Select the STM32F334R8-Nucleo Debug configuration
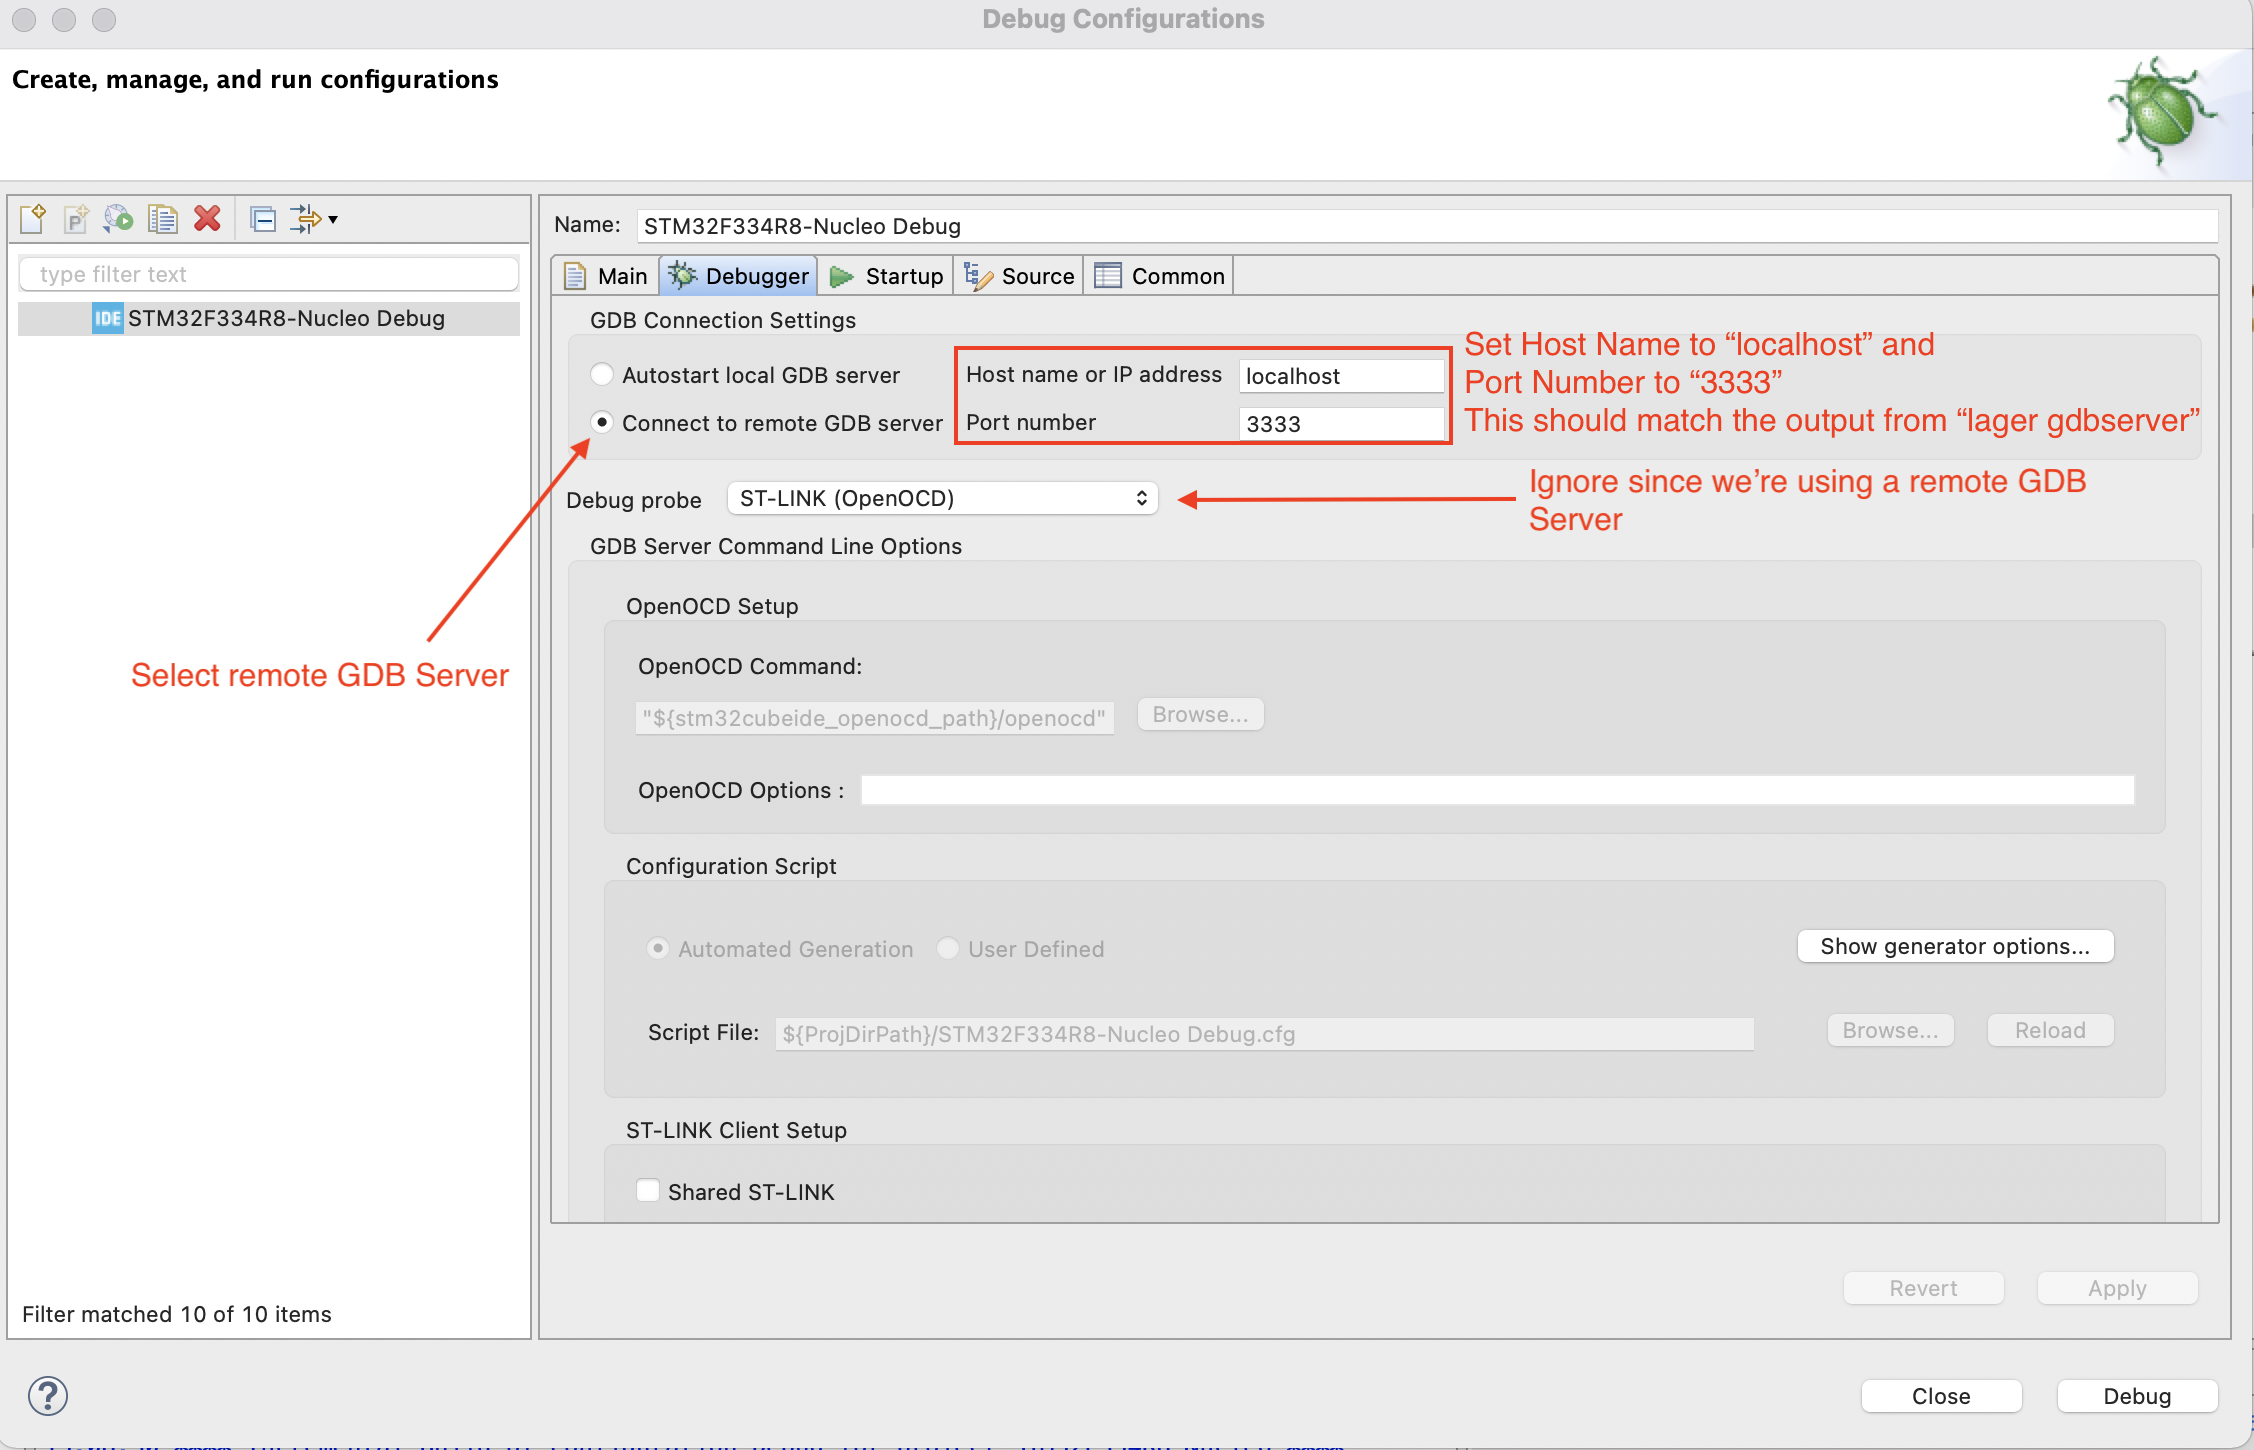 pos(269,318)
